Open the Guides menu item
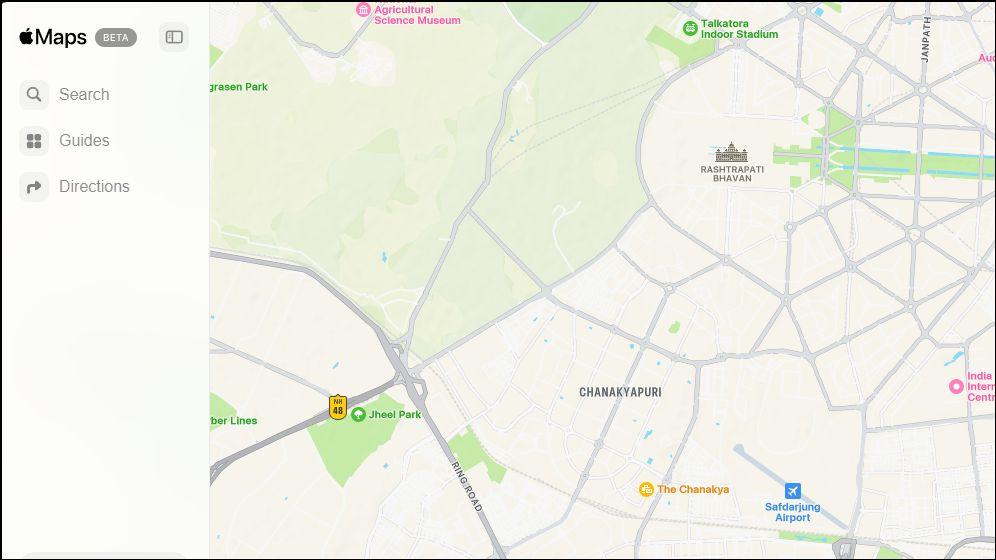This screenshot has height=560, width=996. (x=84, y=140)
